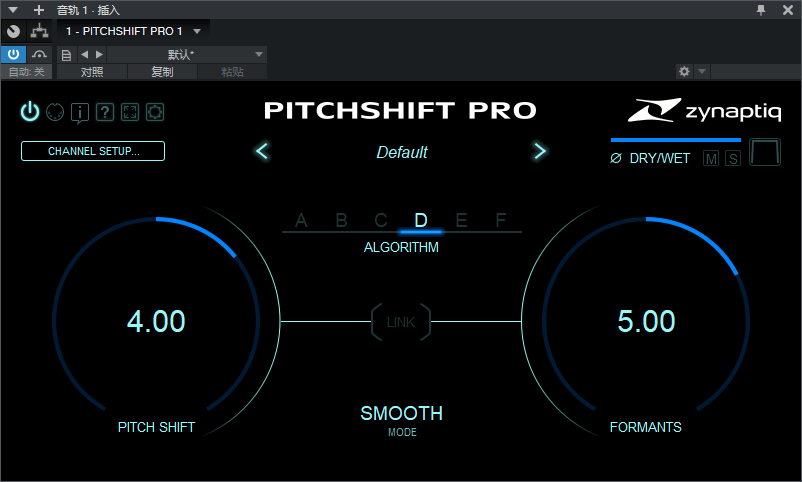The width and height of the screenshot is (802, 482).
Task: Click the 4.00 pitch shift value
Action: [x=156, y=321]
